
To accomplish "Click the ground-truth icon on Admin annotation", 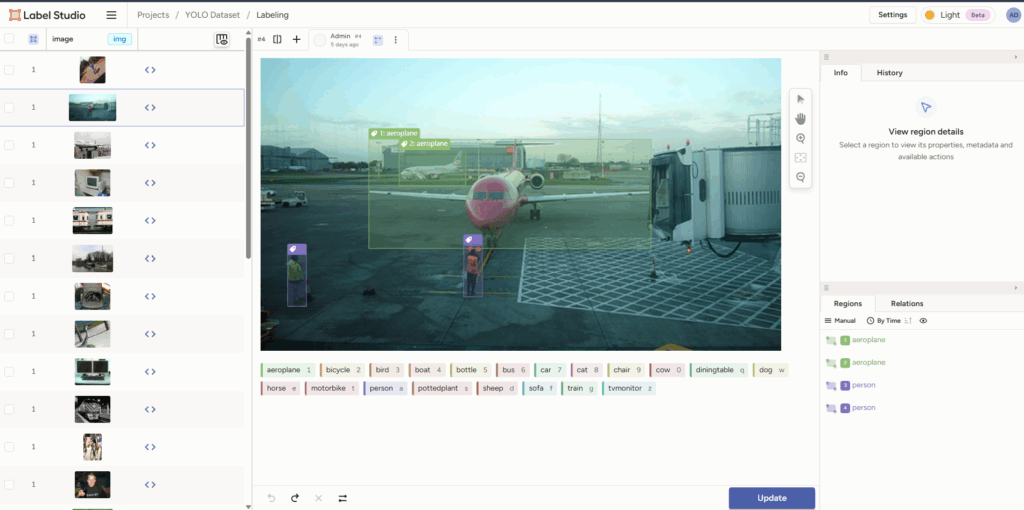I will pos(377,40).
